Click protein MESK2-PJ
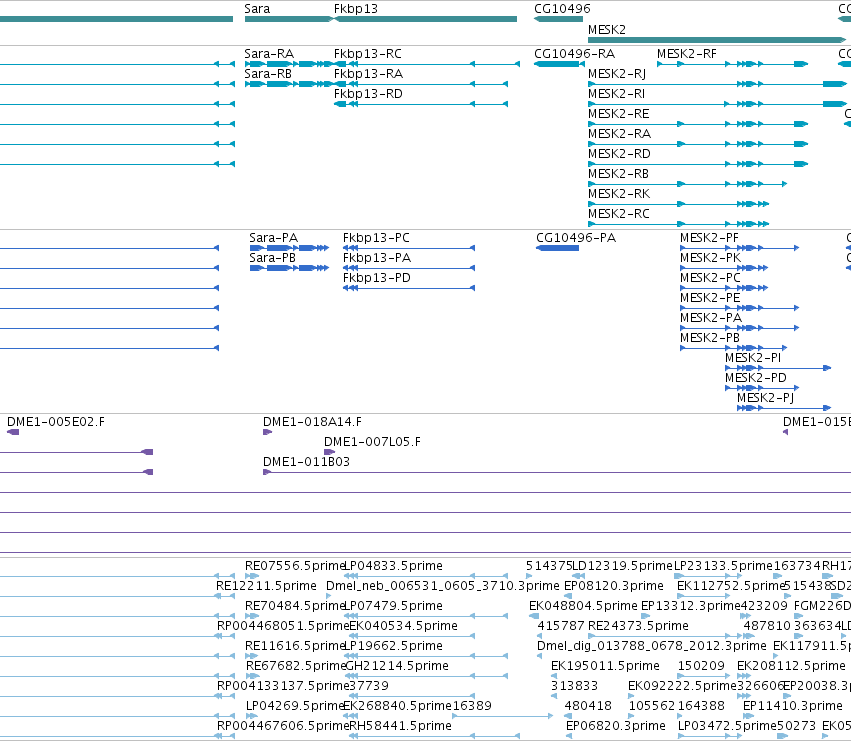Viewport: 851px width, 741px height. 765,398
